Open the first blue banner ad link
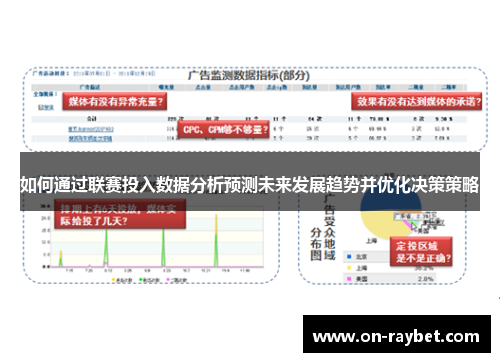Viewport: 500px width, 362px height. 91,129
